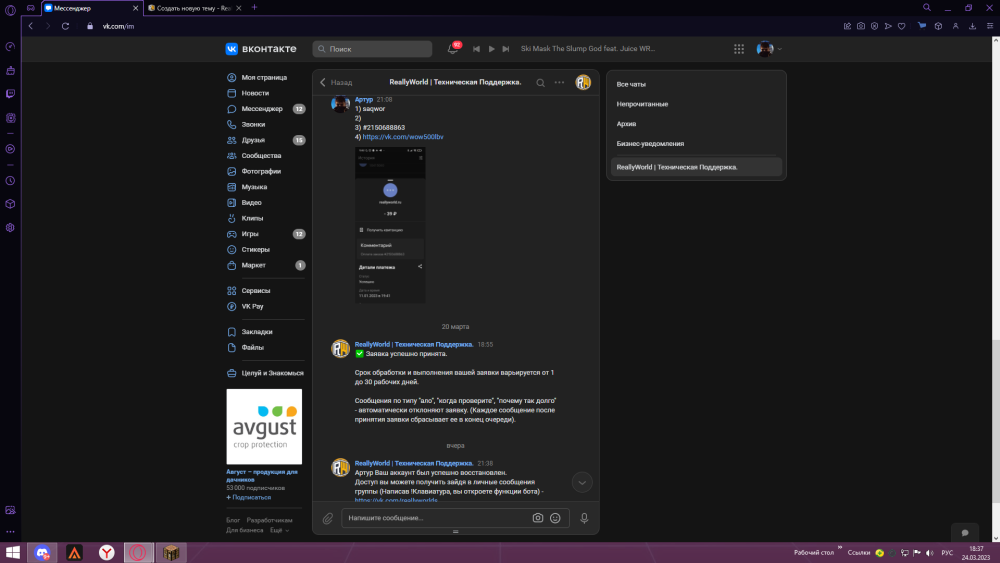Image resolution: width=1000 pixels, height=563 pixels.
Task: Open chat actions three-dot menu
Action: point(559,82)
